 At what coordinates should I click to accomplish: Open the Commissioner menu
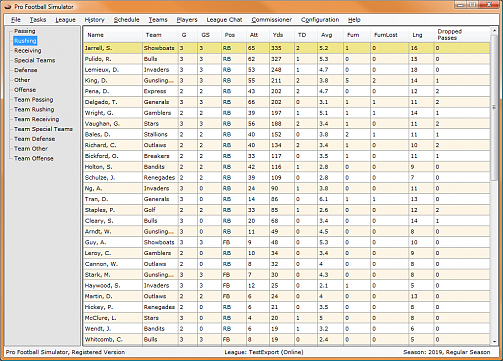[x=271, y=20]
